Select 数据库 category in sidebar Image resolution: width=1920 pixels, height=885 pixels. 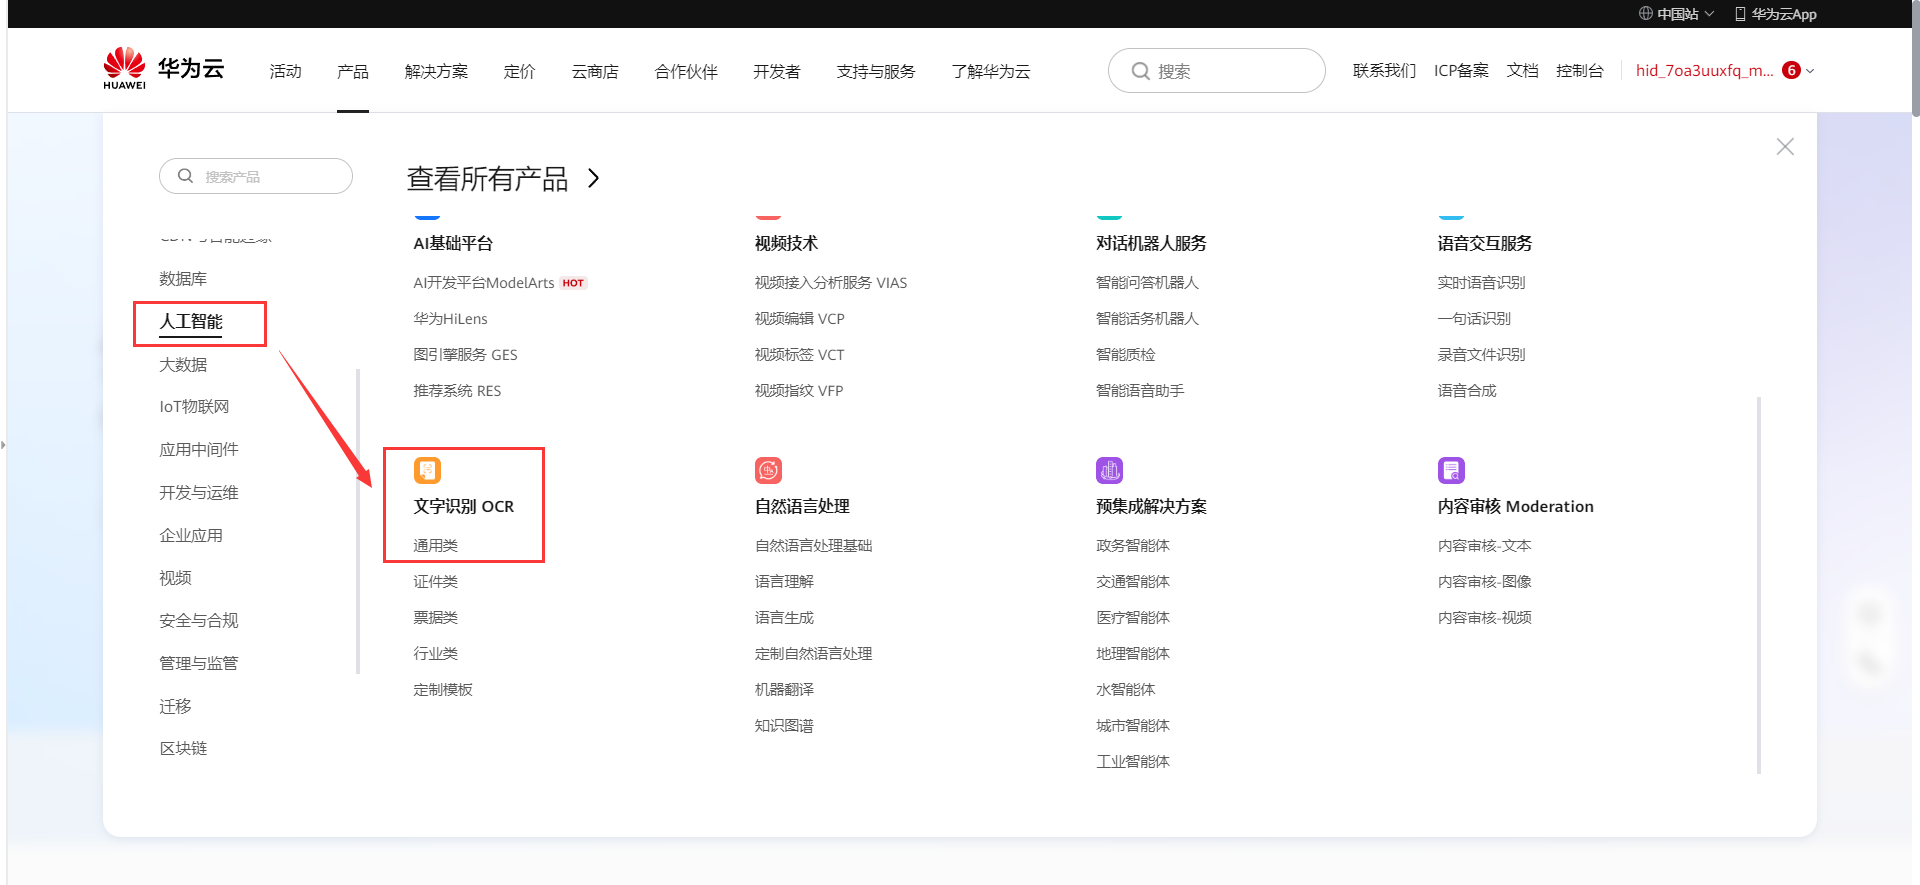[x=183, y=278]
